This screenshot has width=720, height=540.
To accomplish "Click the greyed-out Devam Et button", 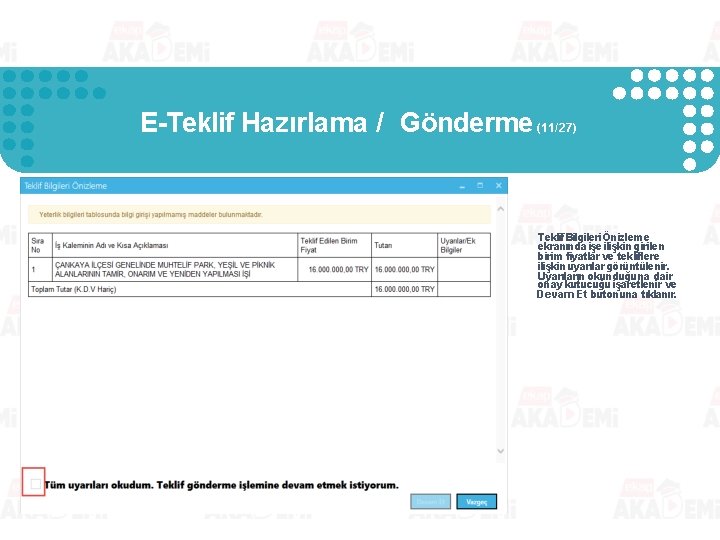I will click(430, 502).
